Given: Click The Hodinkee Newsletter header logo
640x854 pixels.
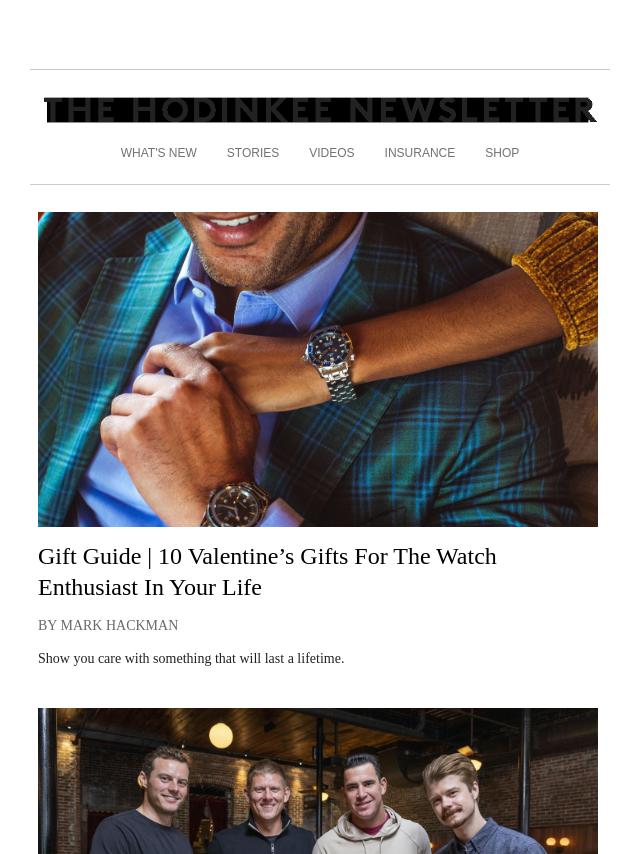Looking at the screenshot, I should point(320,111).
